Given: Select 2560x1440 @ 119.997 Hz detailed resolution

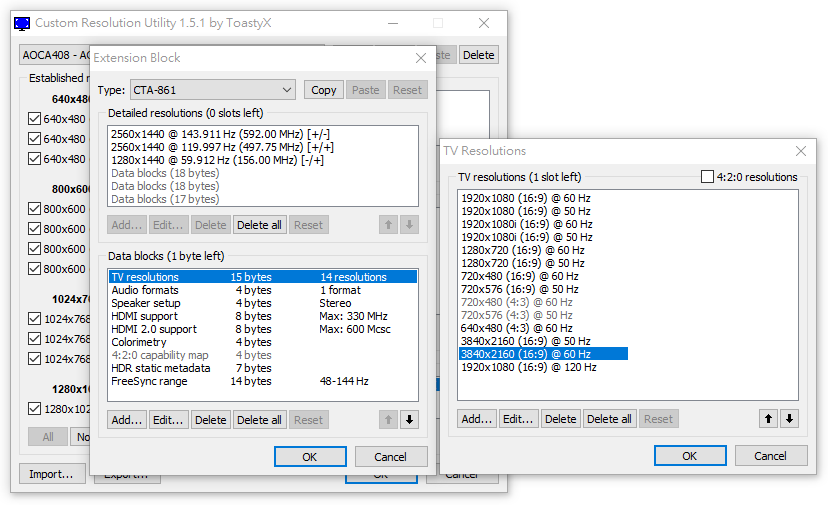Looking at the screenshot, I should tap(222, 147).
